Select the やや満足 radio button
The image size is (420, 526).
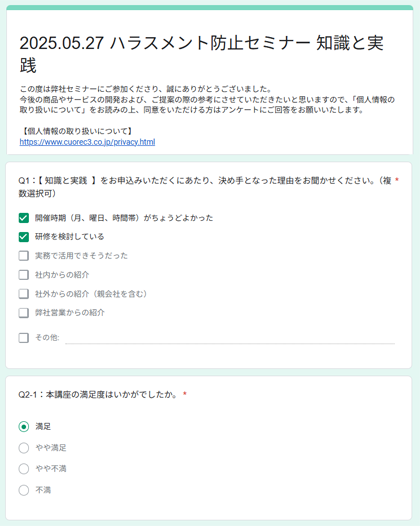[24, 448]
